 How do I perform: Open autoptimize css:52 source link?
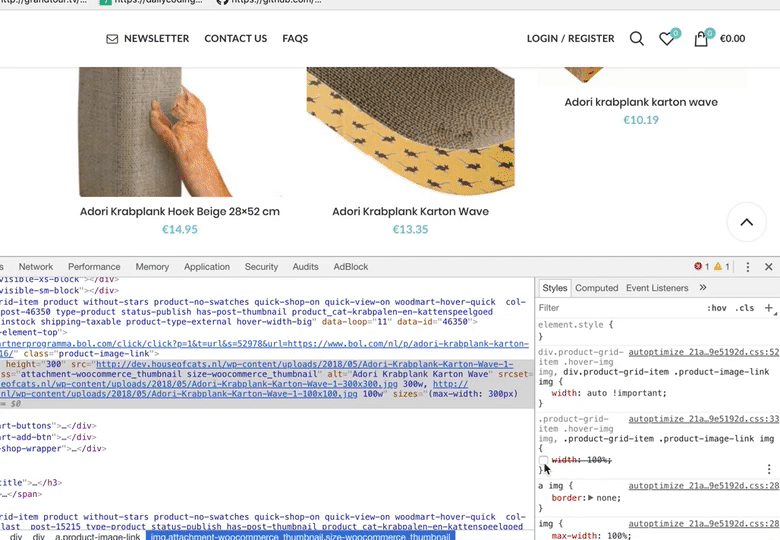point(703,352)
